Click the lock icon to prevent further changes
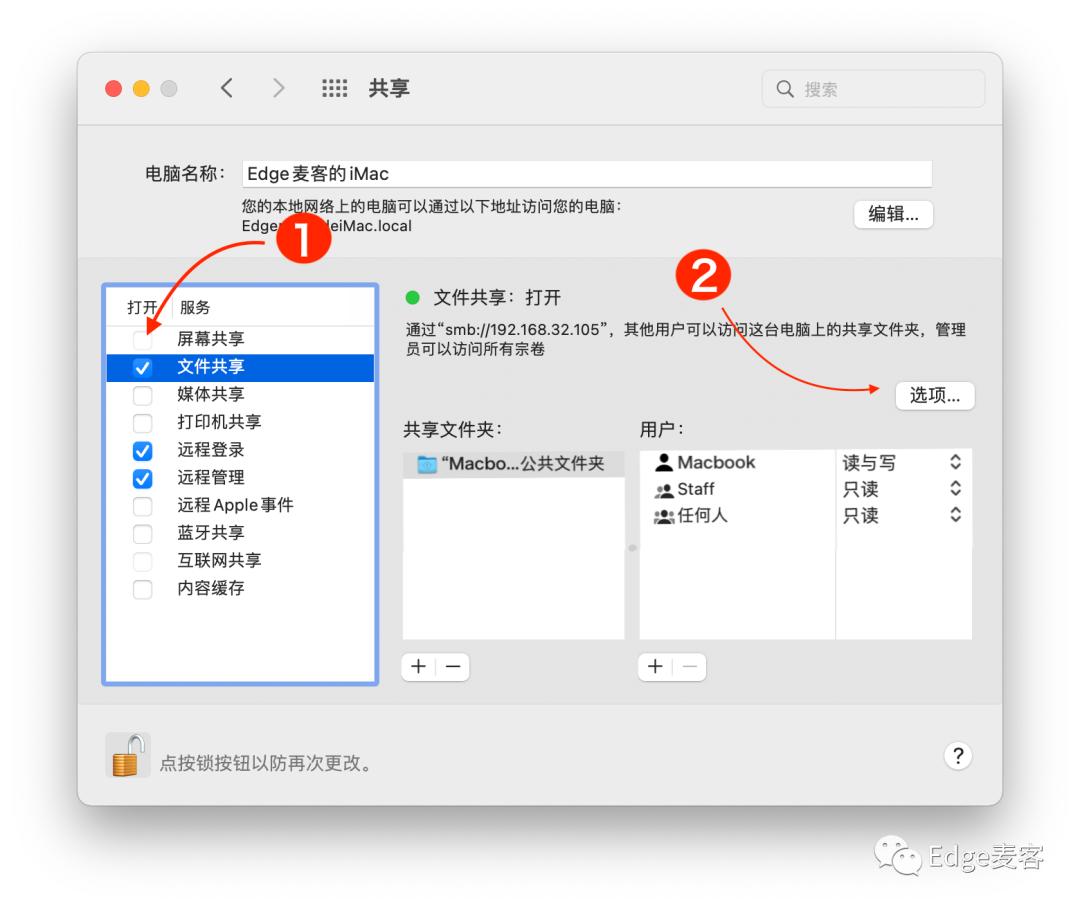The image size is (1080, 908). pyautogui.click(x=126, y=755)
